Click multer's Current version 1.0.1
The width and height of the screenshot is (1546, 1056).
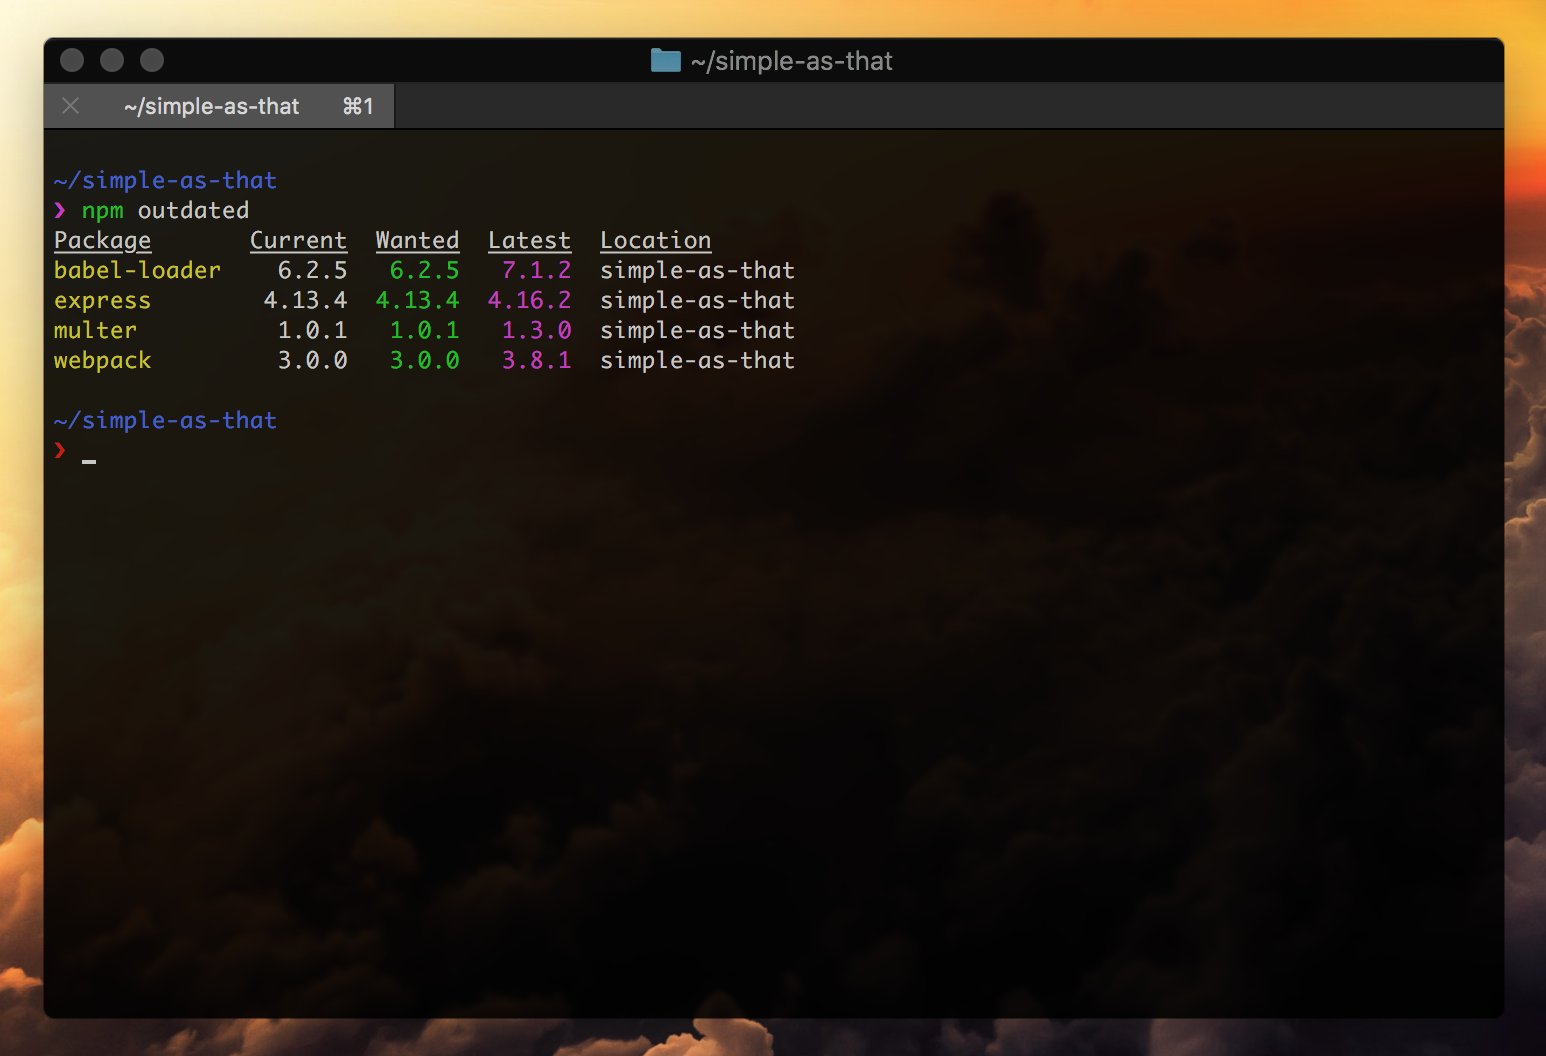point(312,330)
